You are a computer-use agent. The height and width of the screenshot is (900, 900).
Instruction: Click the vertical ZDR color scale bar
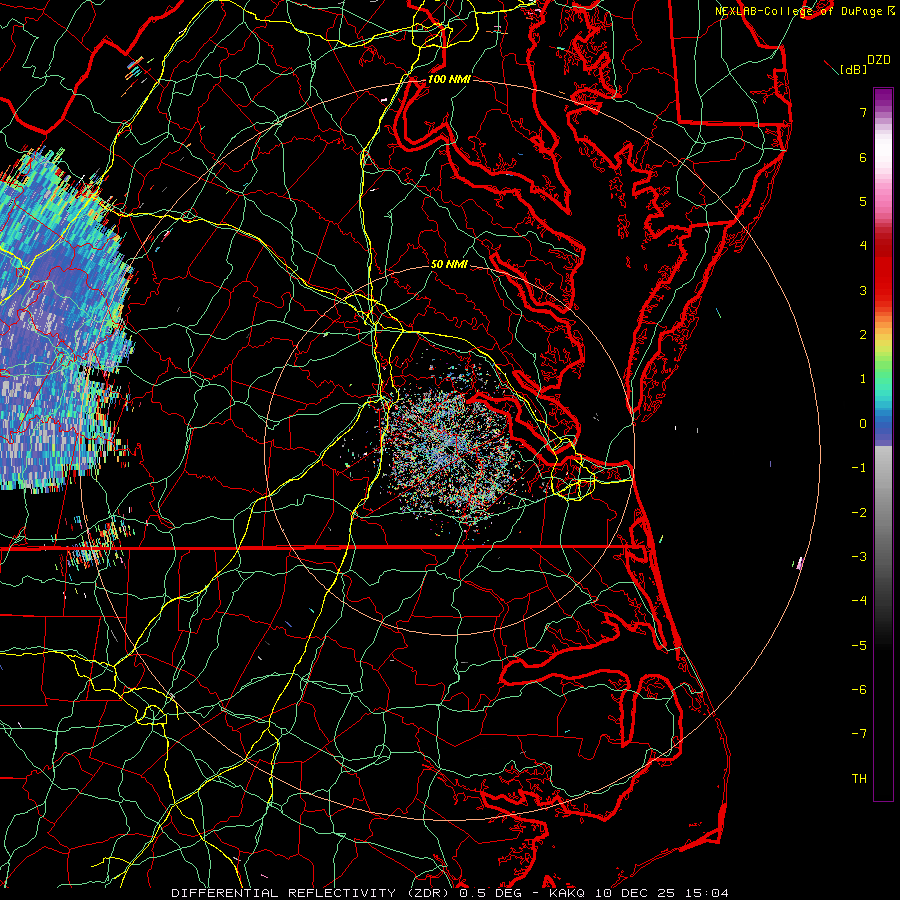(883, 444)
